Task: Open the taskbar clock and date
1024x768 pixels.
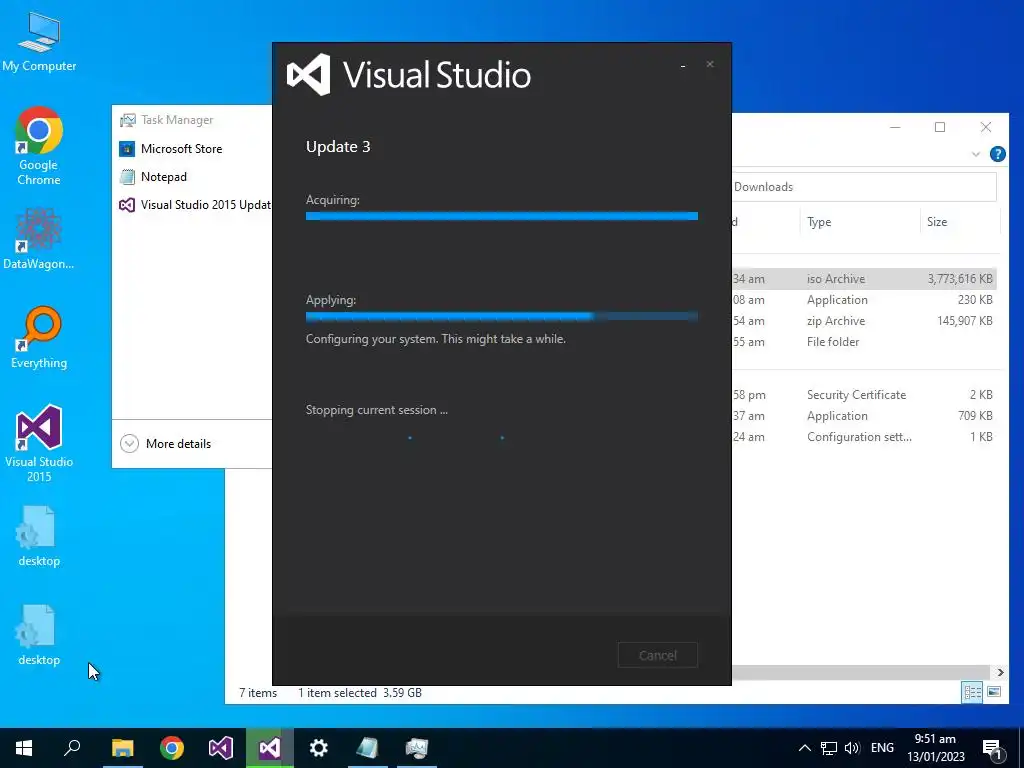Action: coord(935,748)
